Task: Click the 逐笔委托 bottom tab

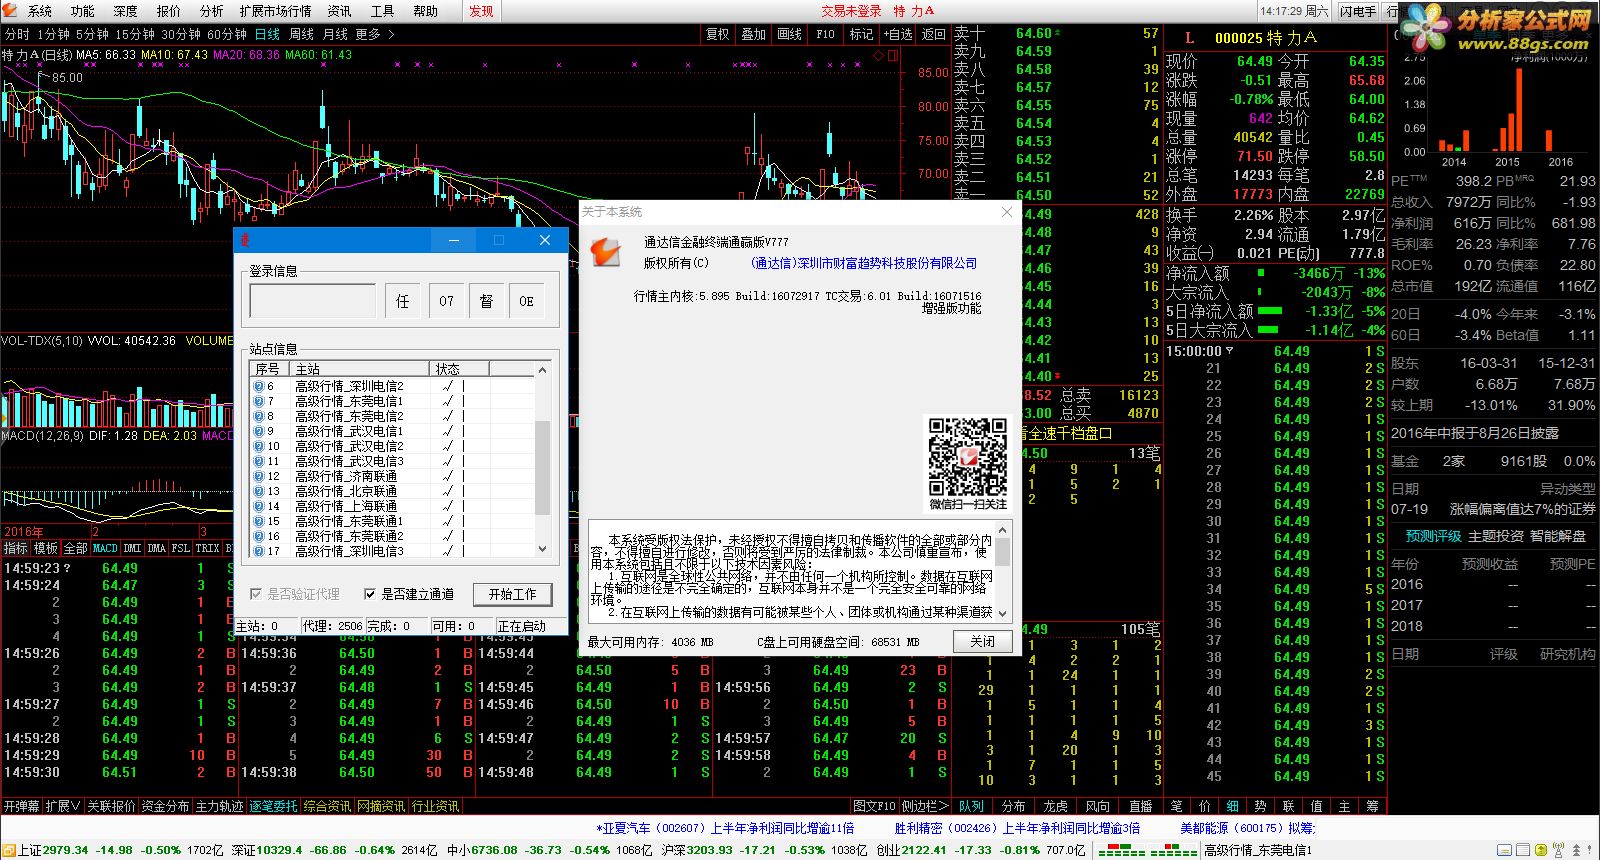Action: tap(273, 806)
